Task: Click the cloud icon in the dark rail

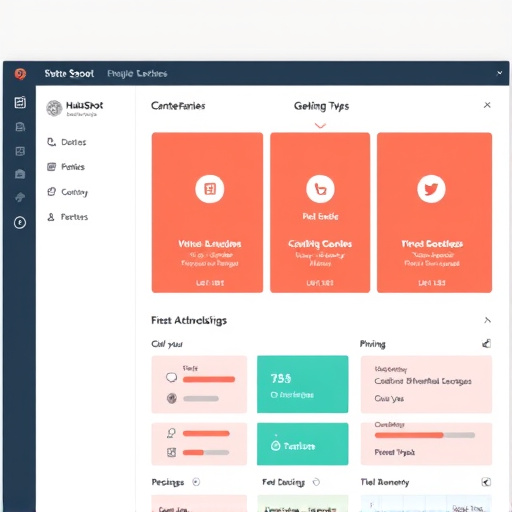Action: click(x=20, y=197)
